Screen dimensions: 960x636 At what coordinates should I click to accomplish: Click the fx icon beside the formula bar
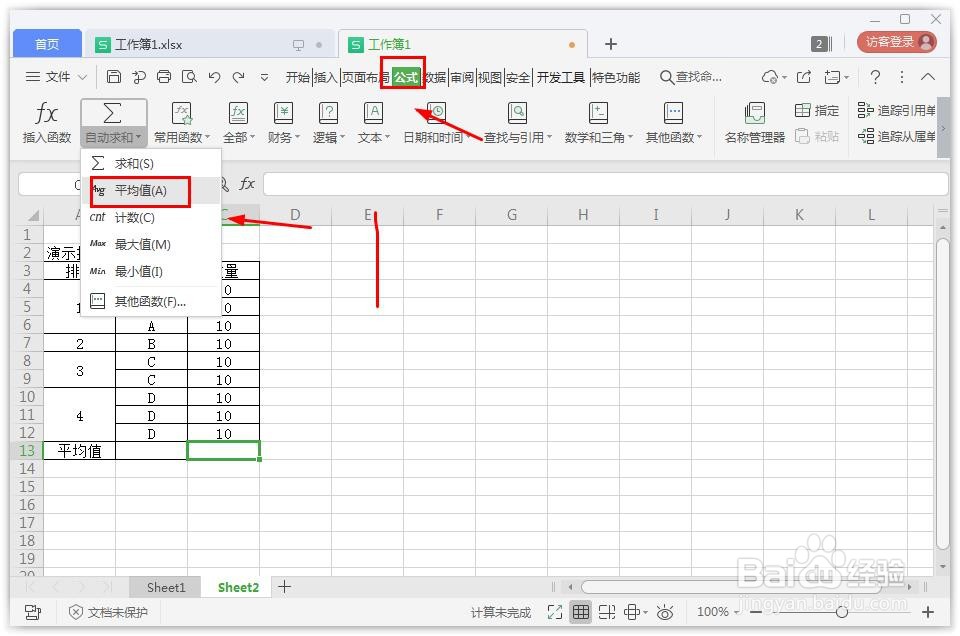[247, 184]
